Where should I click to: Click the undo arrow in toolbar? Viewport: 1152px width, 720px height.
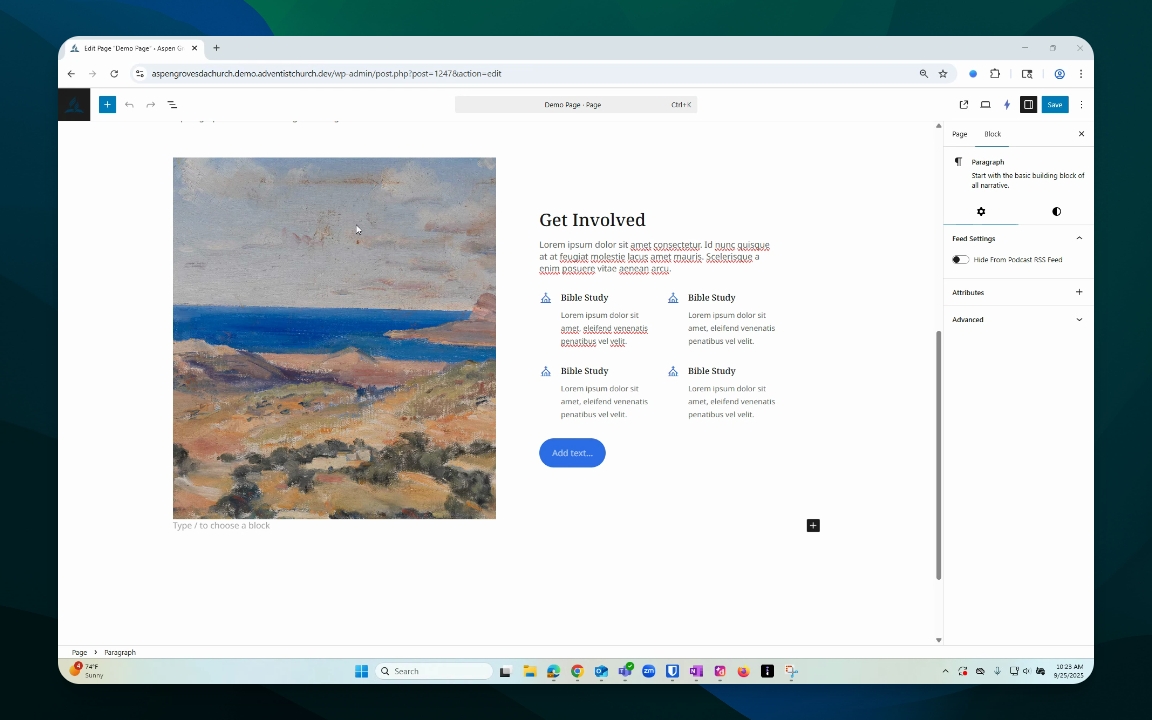coord(129,104)
